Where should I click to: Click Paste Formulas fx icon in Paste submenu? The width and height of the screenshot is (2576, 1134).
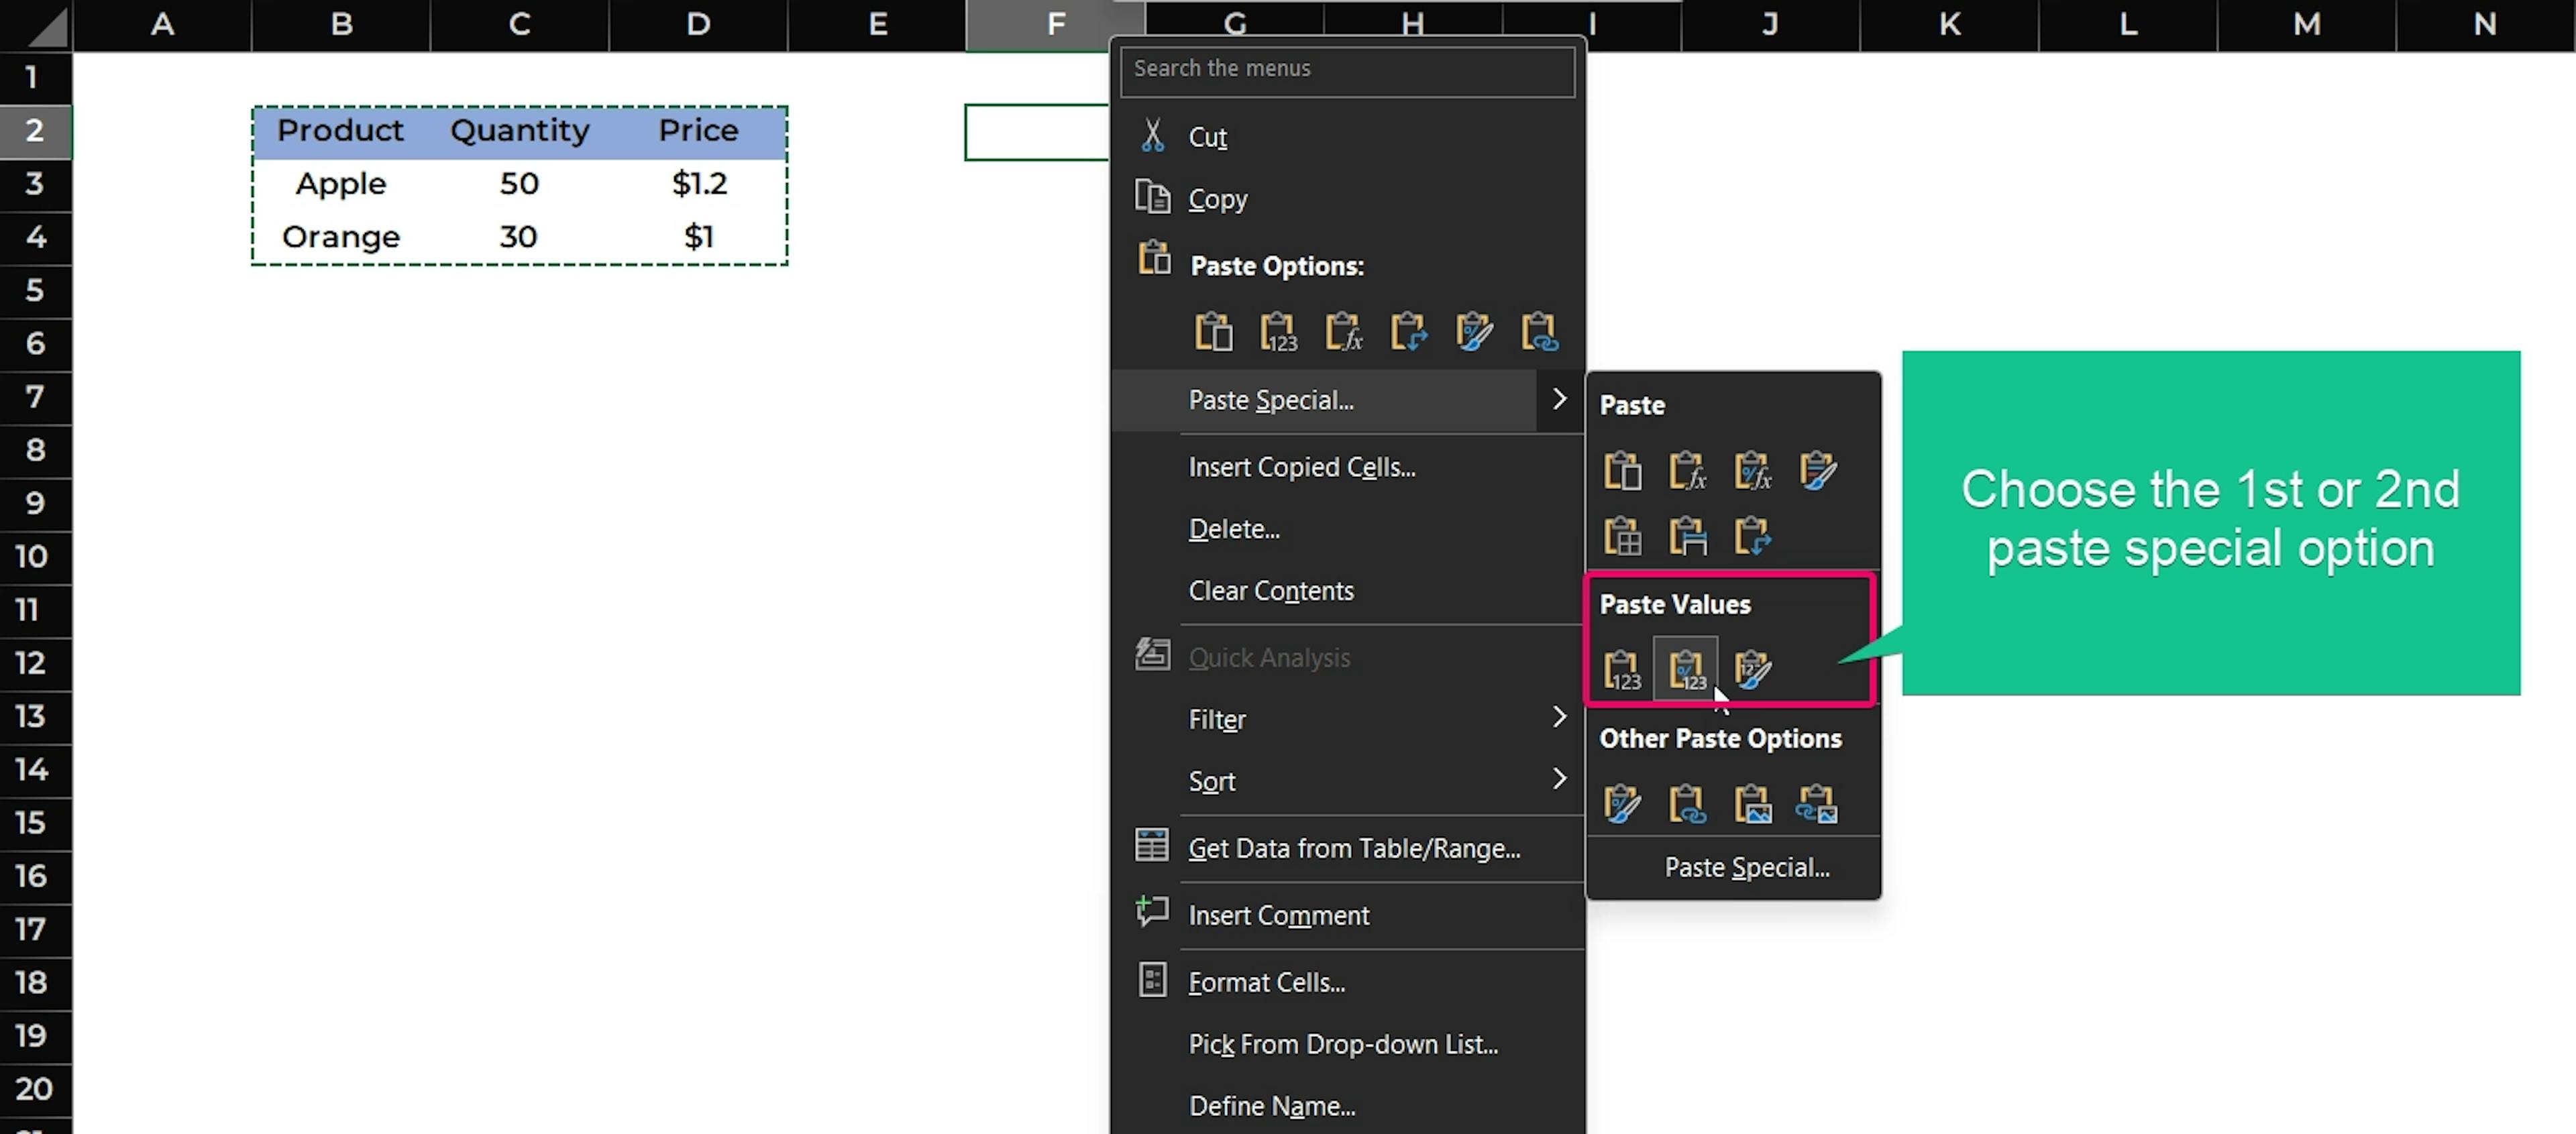click(1686, 470)
